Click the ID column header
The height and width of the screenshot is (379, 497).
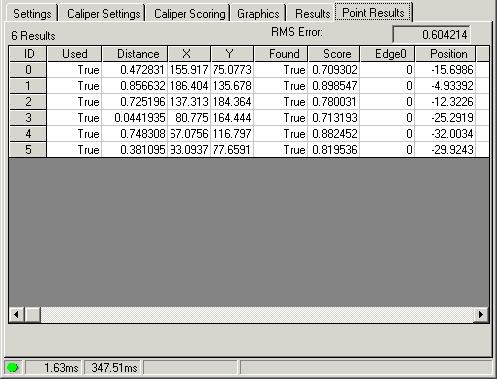coord(28,54)
